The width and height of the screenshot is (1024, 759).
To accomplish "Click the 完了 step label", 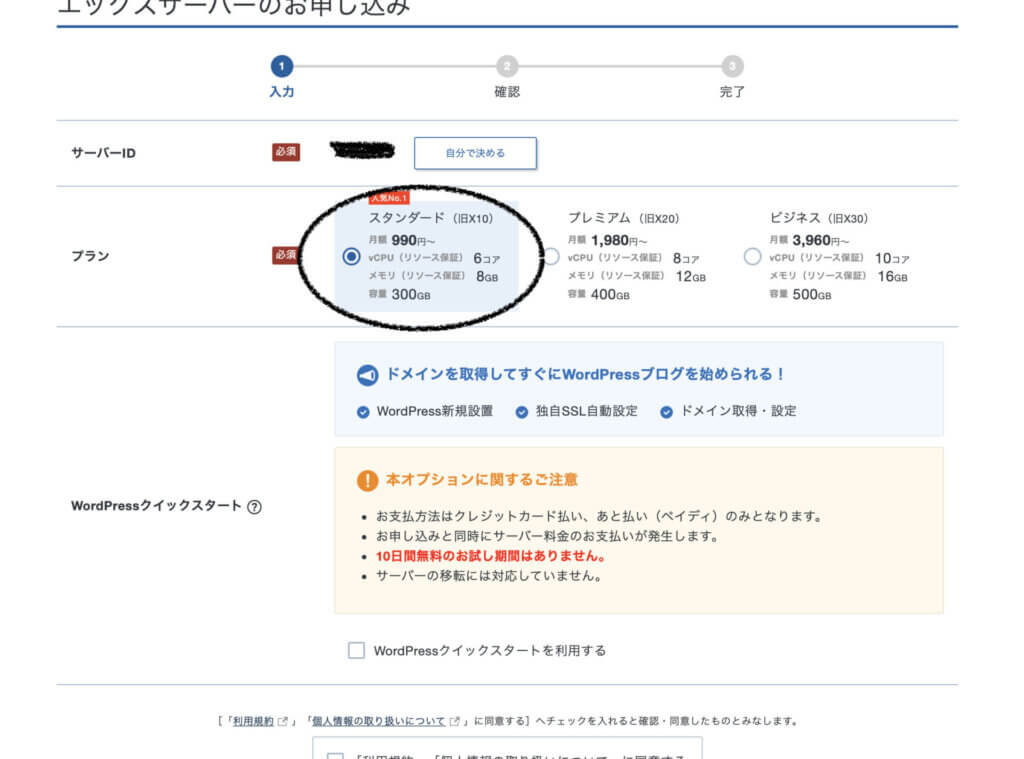I will (x=732, y=92).
